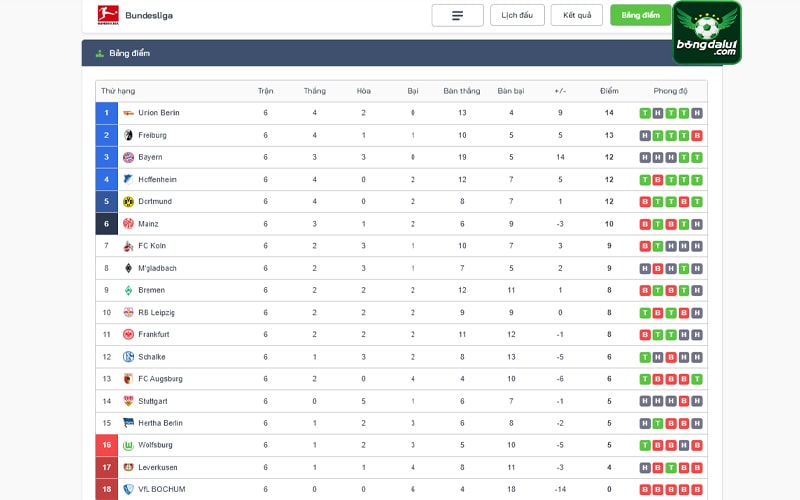Click the Bàn thắng column header
This screenshot has width=800, height=500.
462,91
